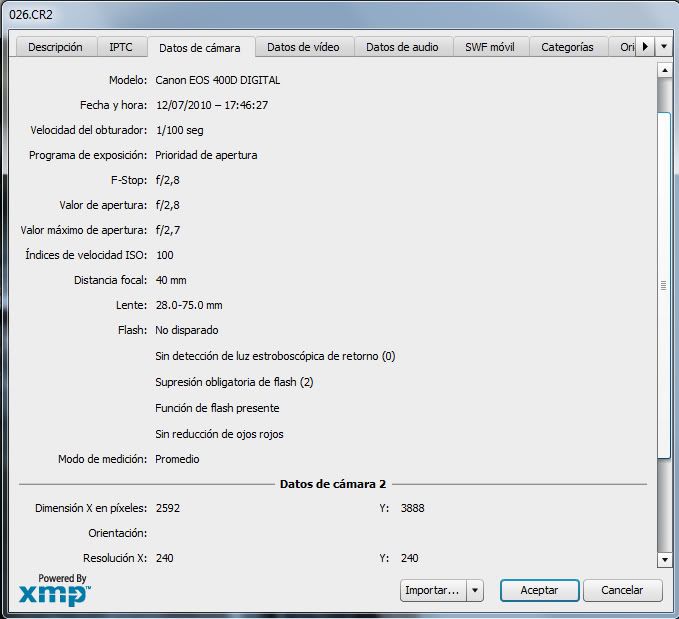Click the Powered By XMP logo
Screen dimensions: 679x619
55,590
